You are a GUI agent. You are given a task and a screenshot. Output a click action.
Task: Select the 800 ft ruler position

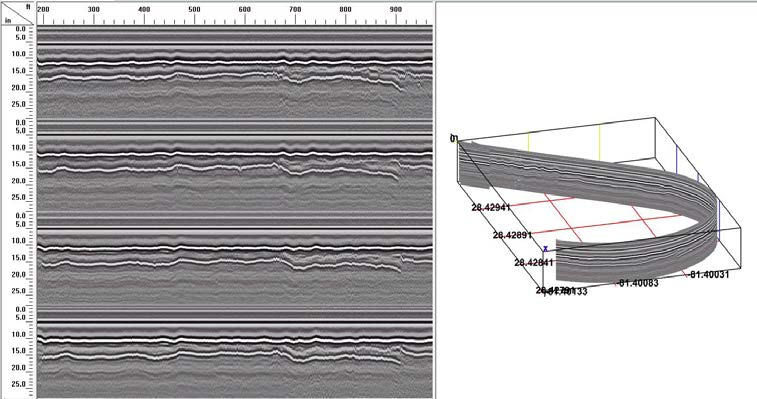click(345, 10)
